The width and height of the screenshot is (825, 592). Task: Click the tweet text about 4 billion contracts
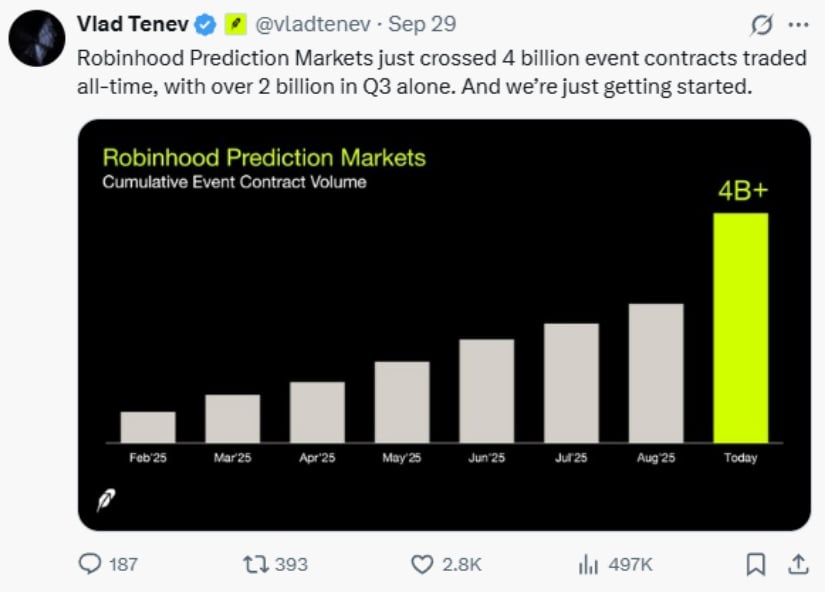point(440,72)
